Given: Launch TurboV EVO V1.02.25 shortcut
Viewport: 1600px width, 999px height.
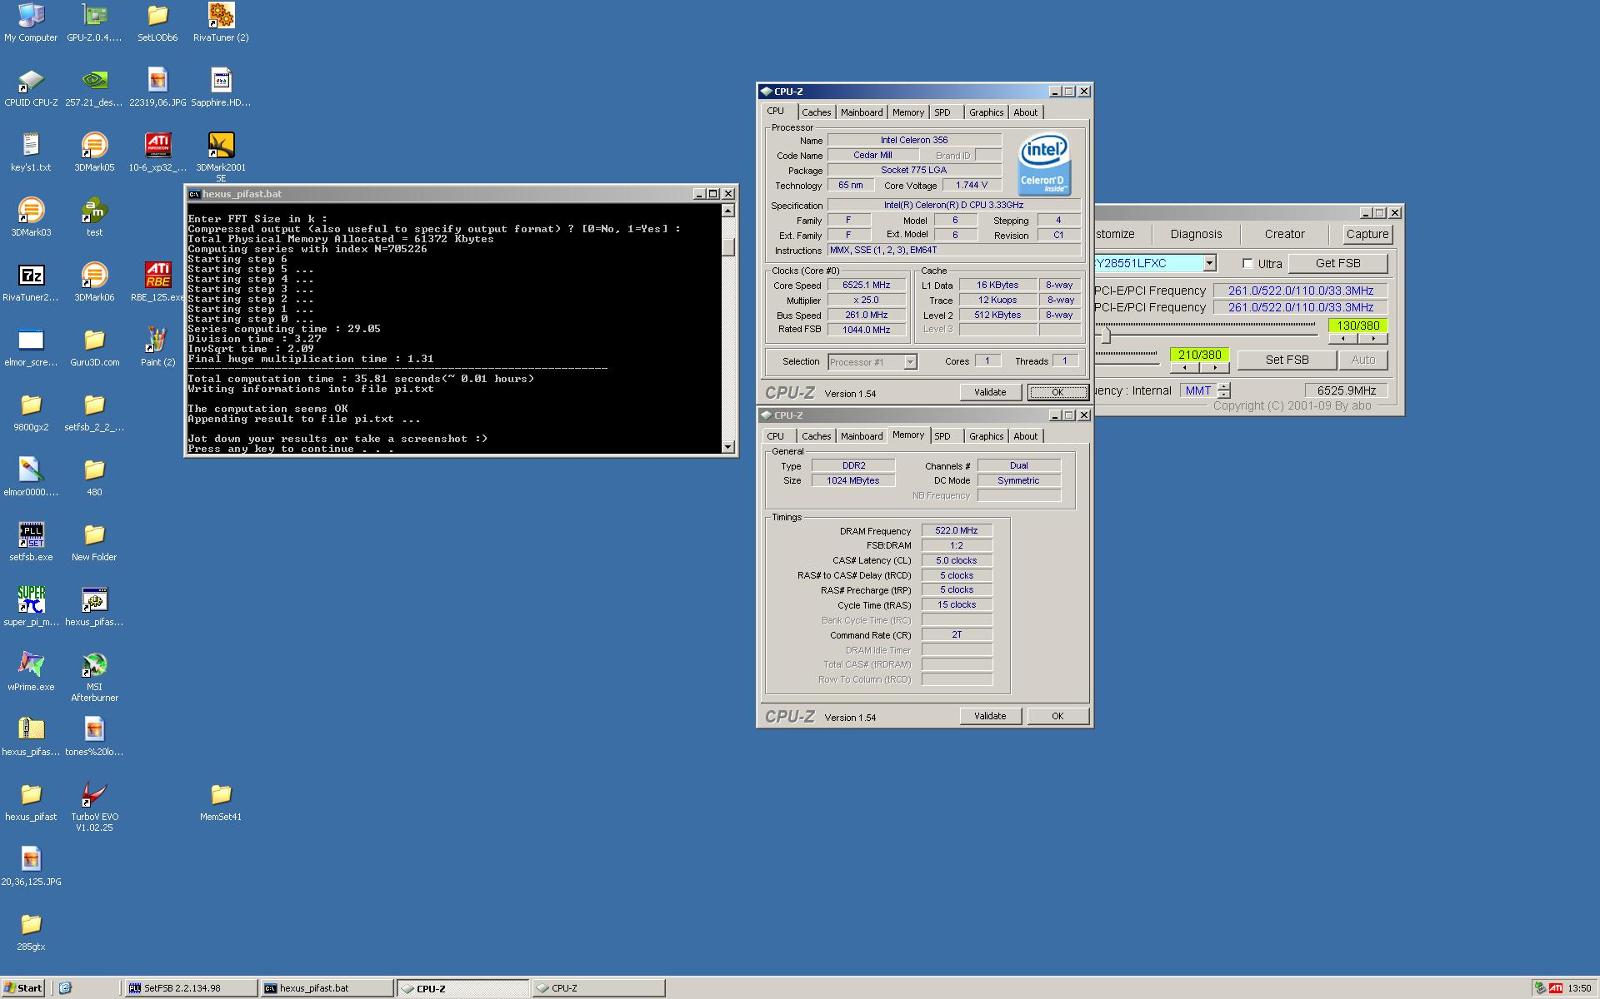Looking at the screenshot, I should coord(94,808).
